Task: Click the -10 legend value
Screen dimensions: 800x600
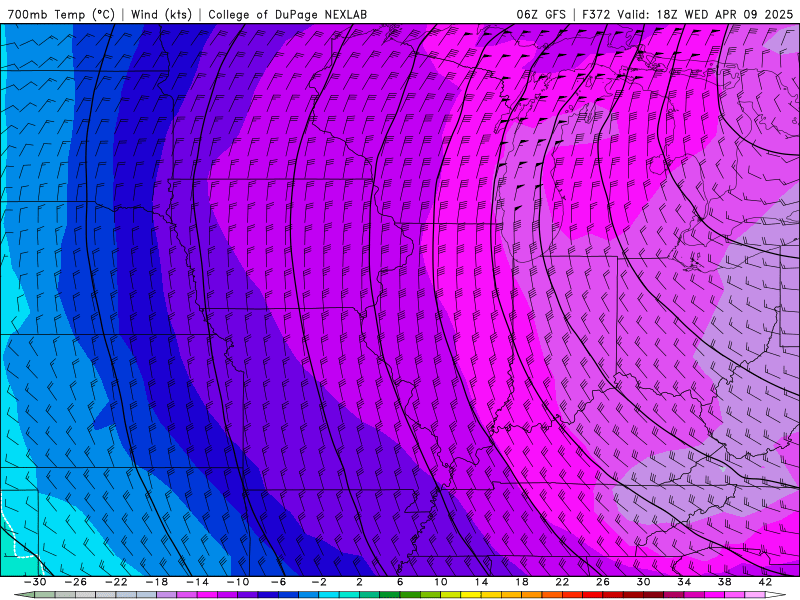Action: pyautogui.click(x=238, y=582)
